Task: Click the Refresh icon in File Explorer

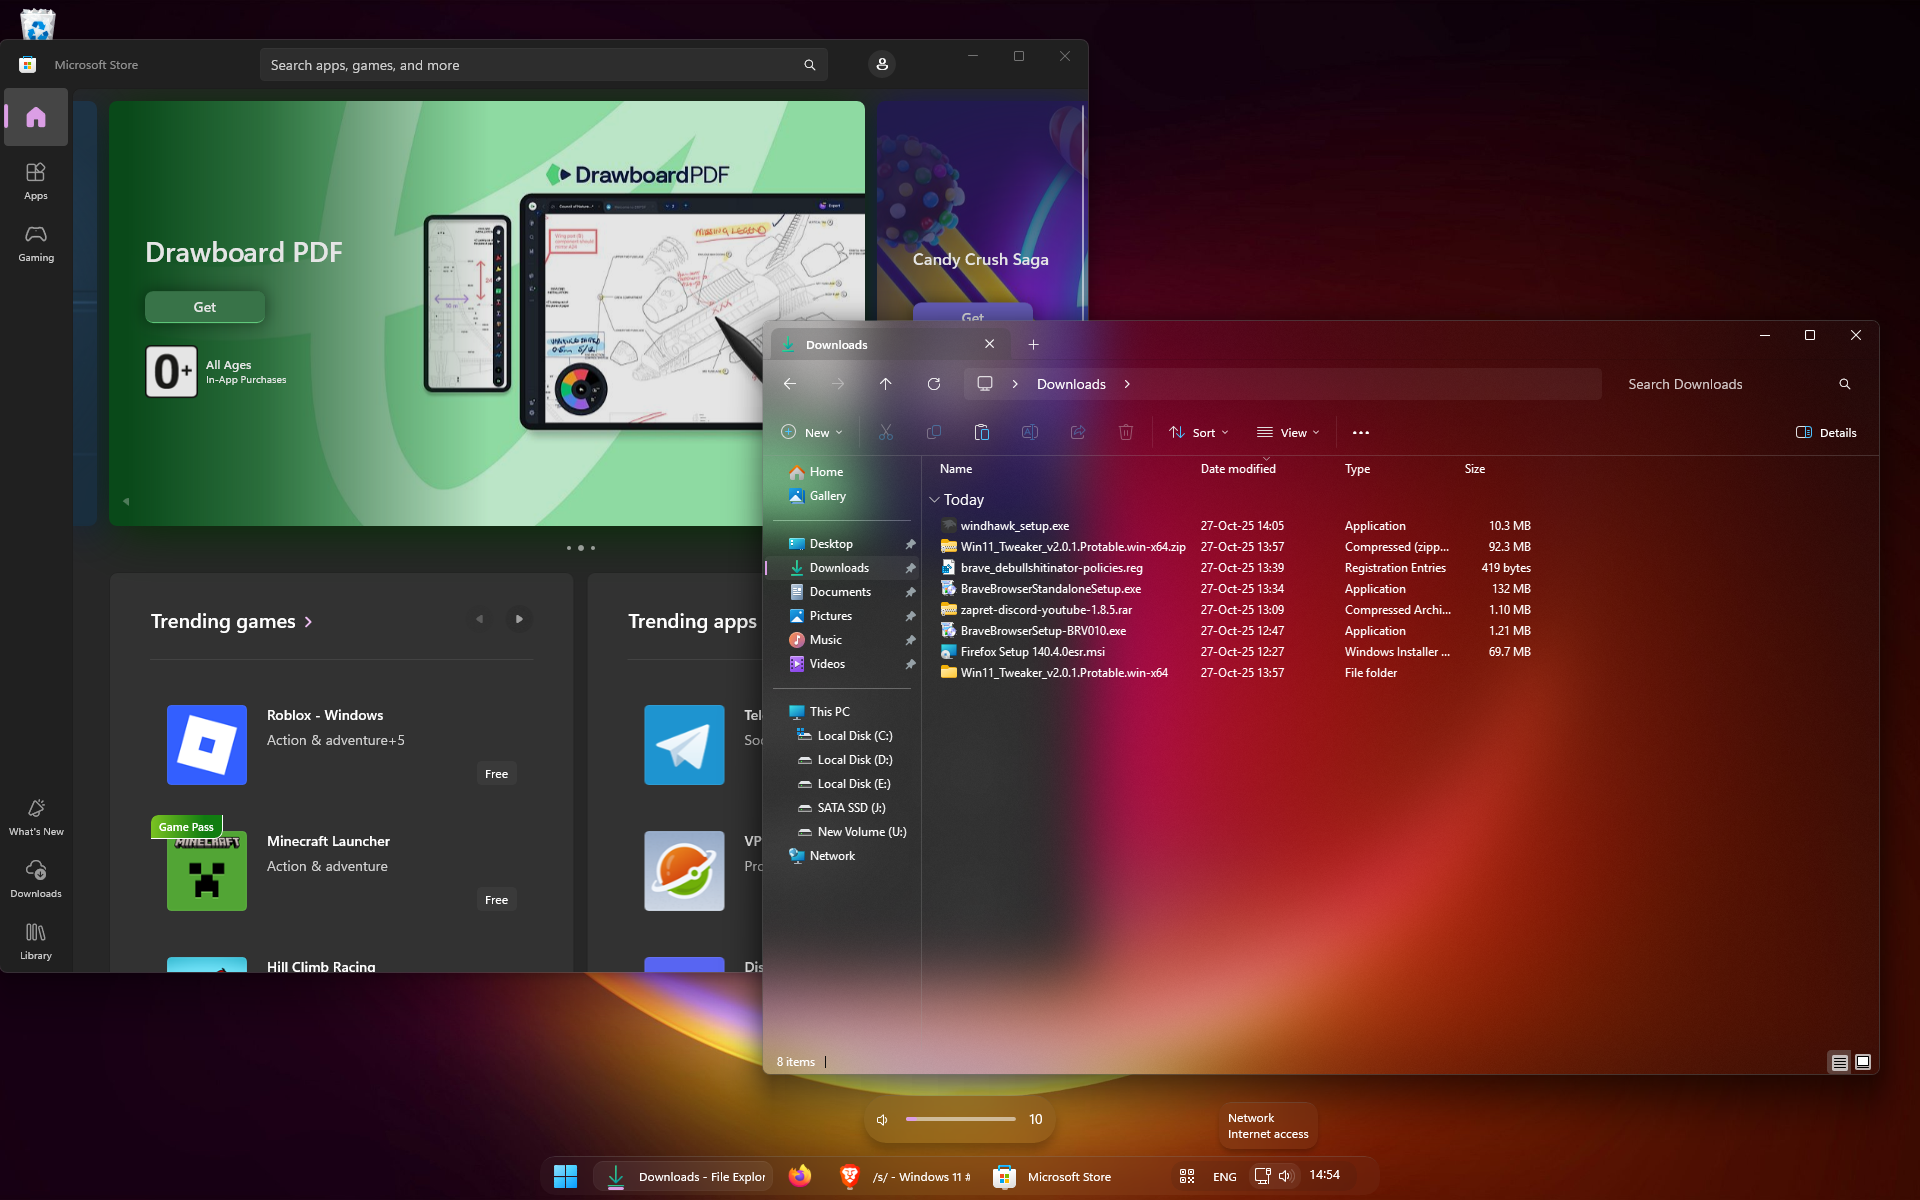Action: pyautogui.click(x=933, y=384)
